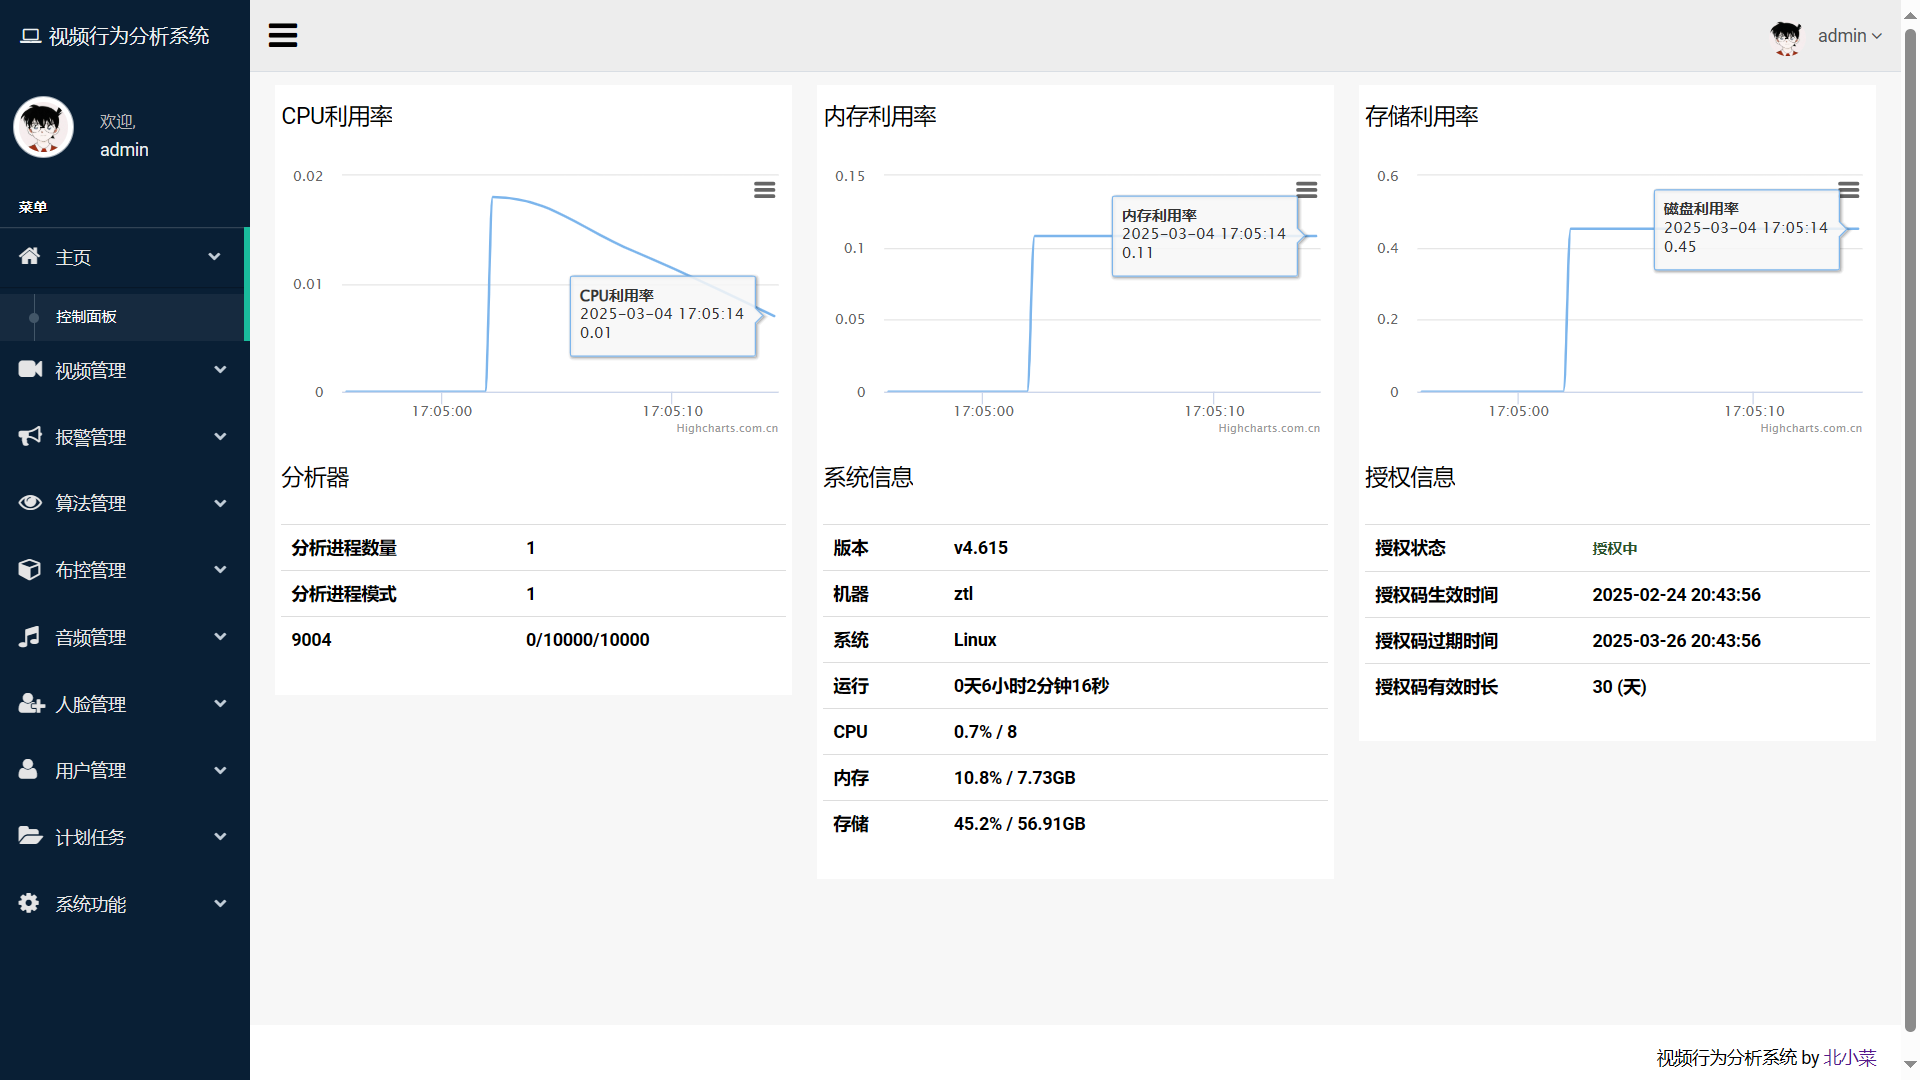Open the 北小菜 footer link

click(x=1849, y=1058)
